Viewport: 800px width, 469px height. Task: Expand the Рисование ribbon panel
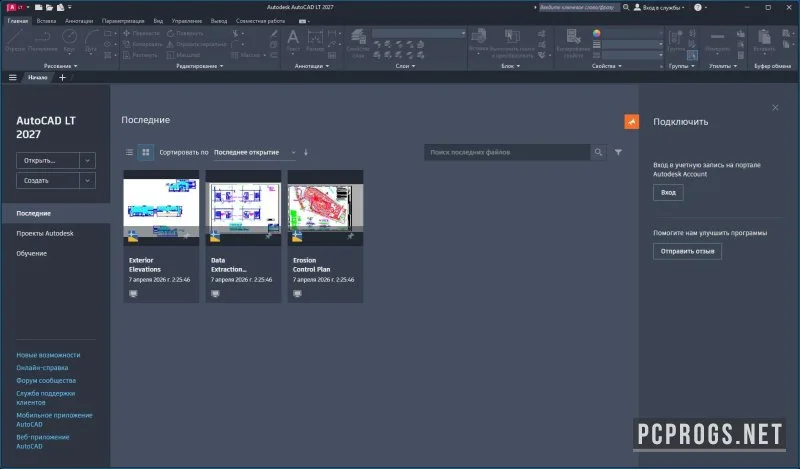[x=60, y=66]
